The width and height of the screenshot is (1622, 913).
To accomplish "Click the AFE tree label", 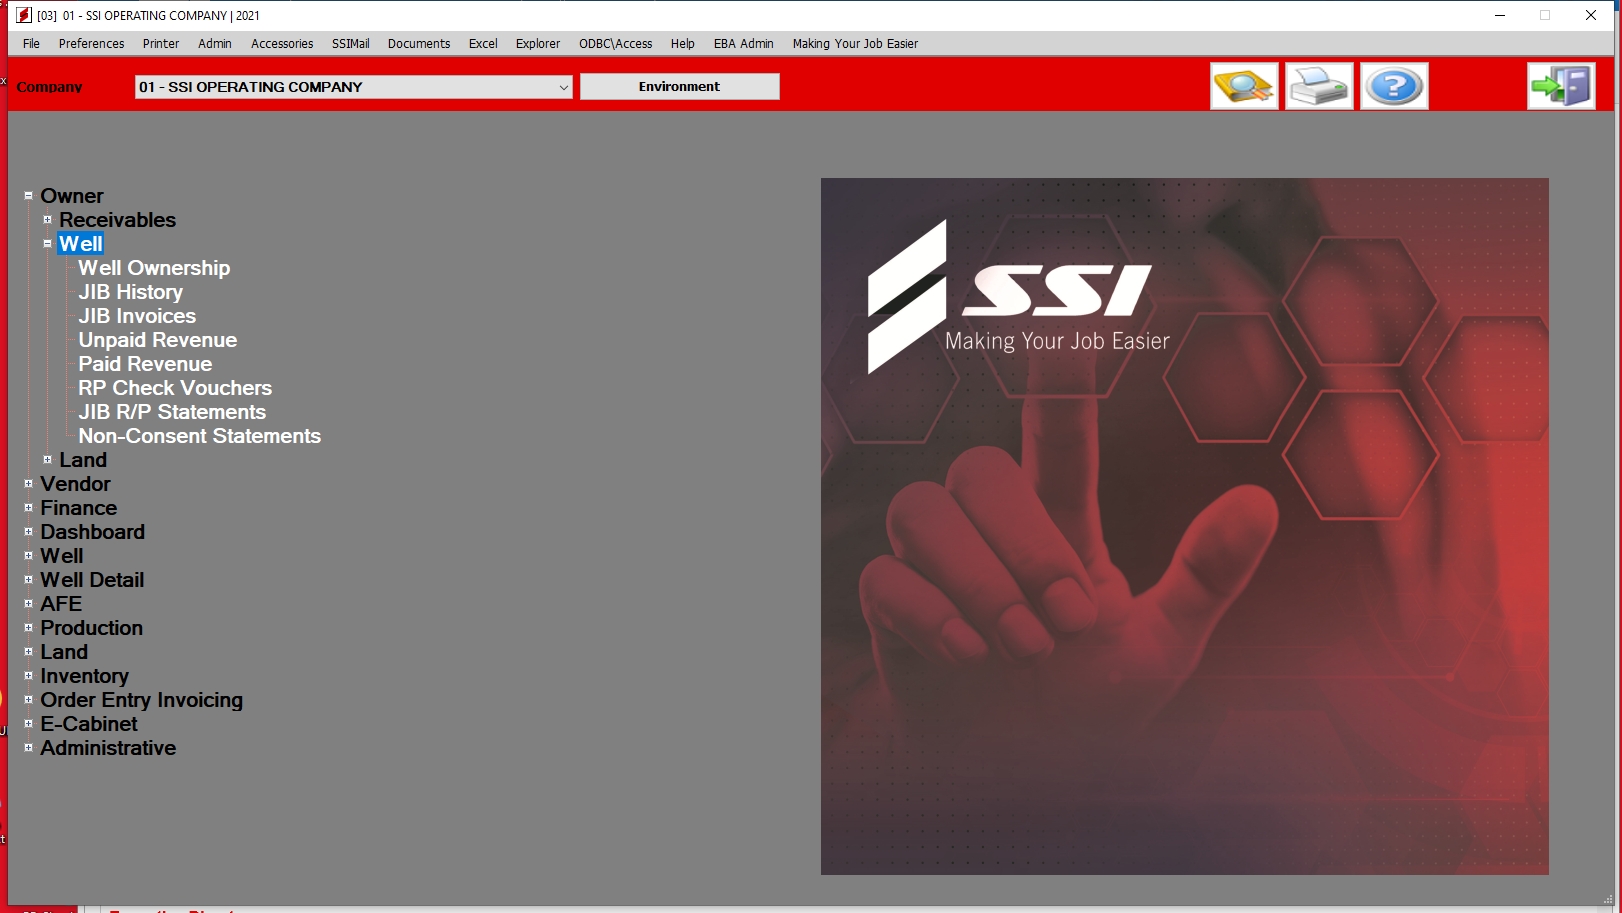I will tap(61, 604).
